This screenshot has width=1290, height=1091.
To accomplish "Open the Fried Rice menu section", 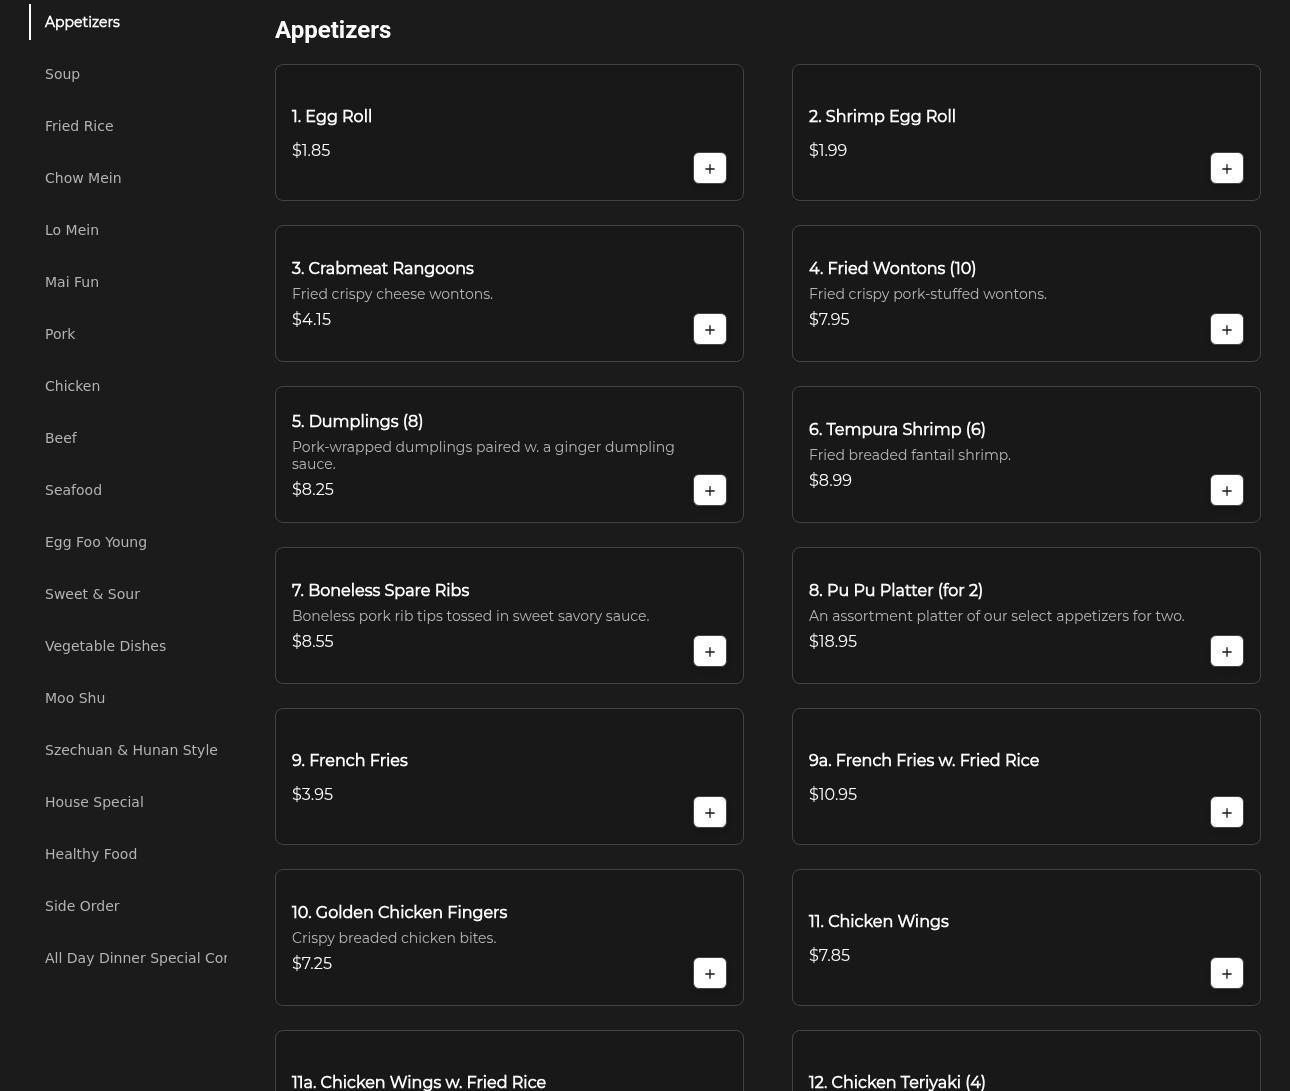I will 79,126.
